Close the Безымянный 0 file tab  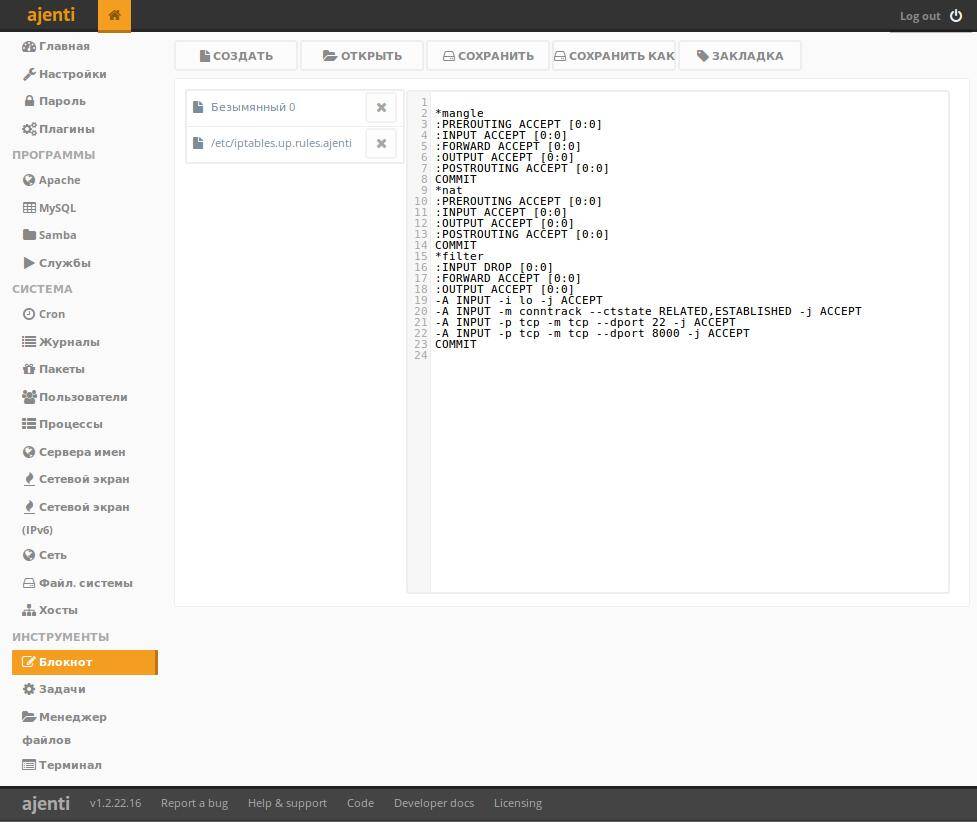[x=381, y=107]
